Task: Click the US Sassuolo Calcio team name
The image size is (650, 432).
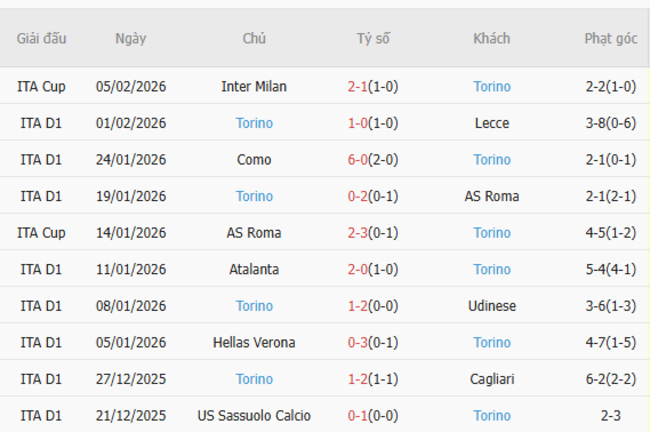Action: [x=254, y=416]
